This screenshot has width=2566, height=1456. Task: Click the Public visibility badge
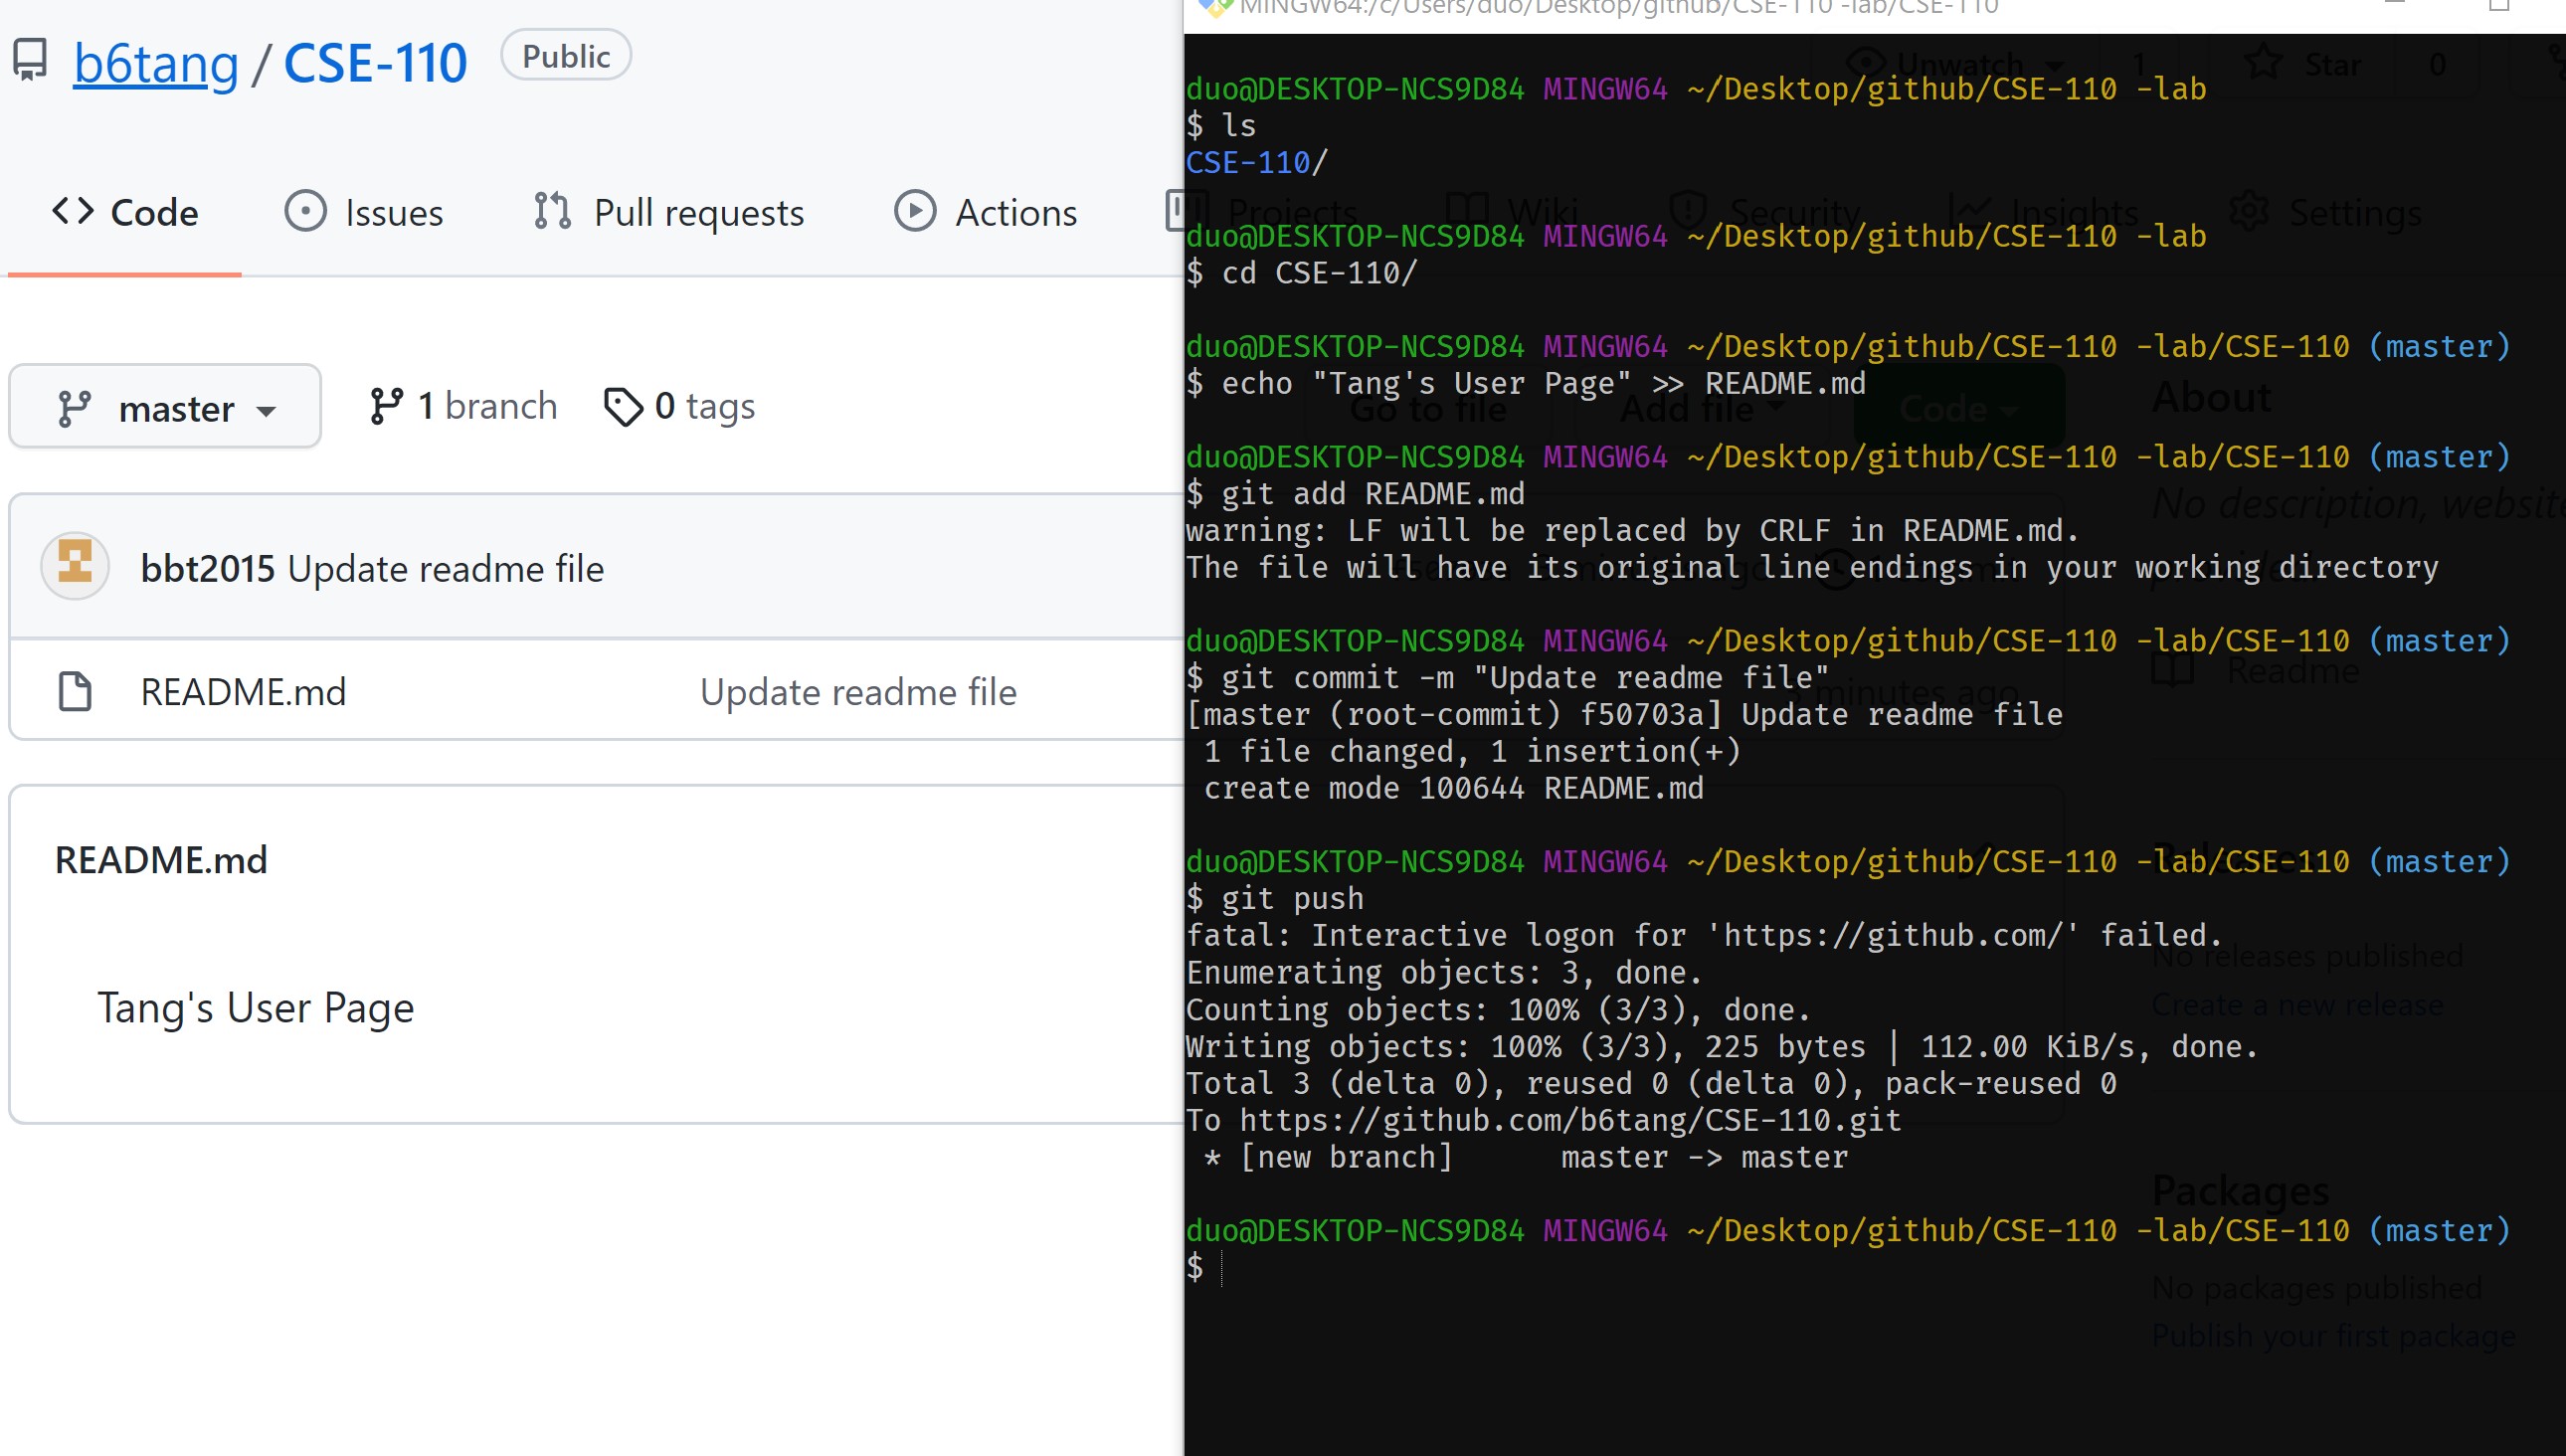565,56
